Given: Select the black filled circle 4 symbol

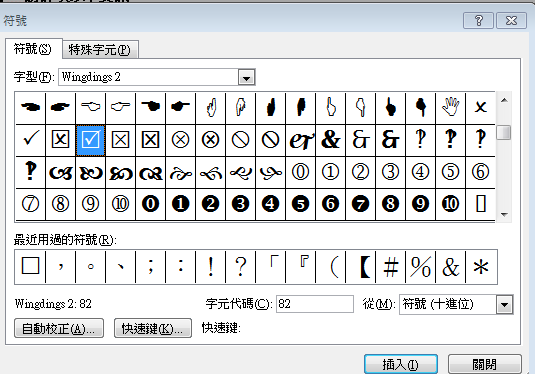Looking at the screenshot, I should (x=271, y=204).
